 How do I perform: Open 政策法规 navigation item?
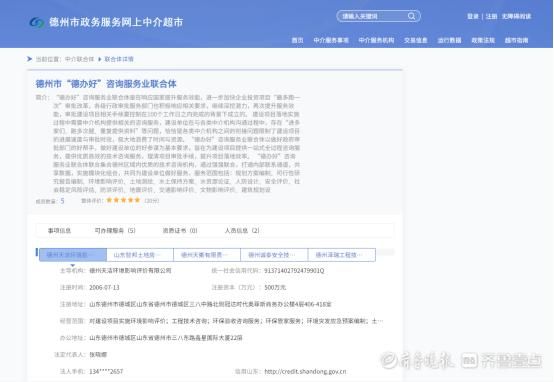coord(483,40)
